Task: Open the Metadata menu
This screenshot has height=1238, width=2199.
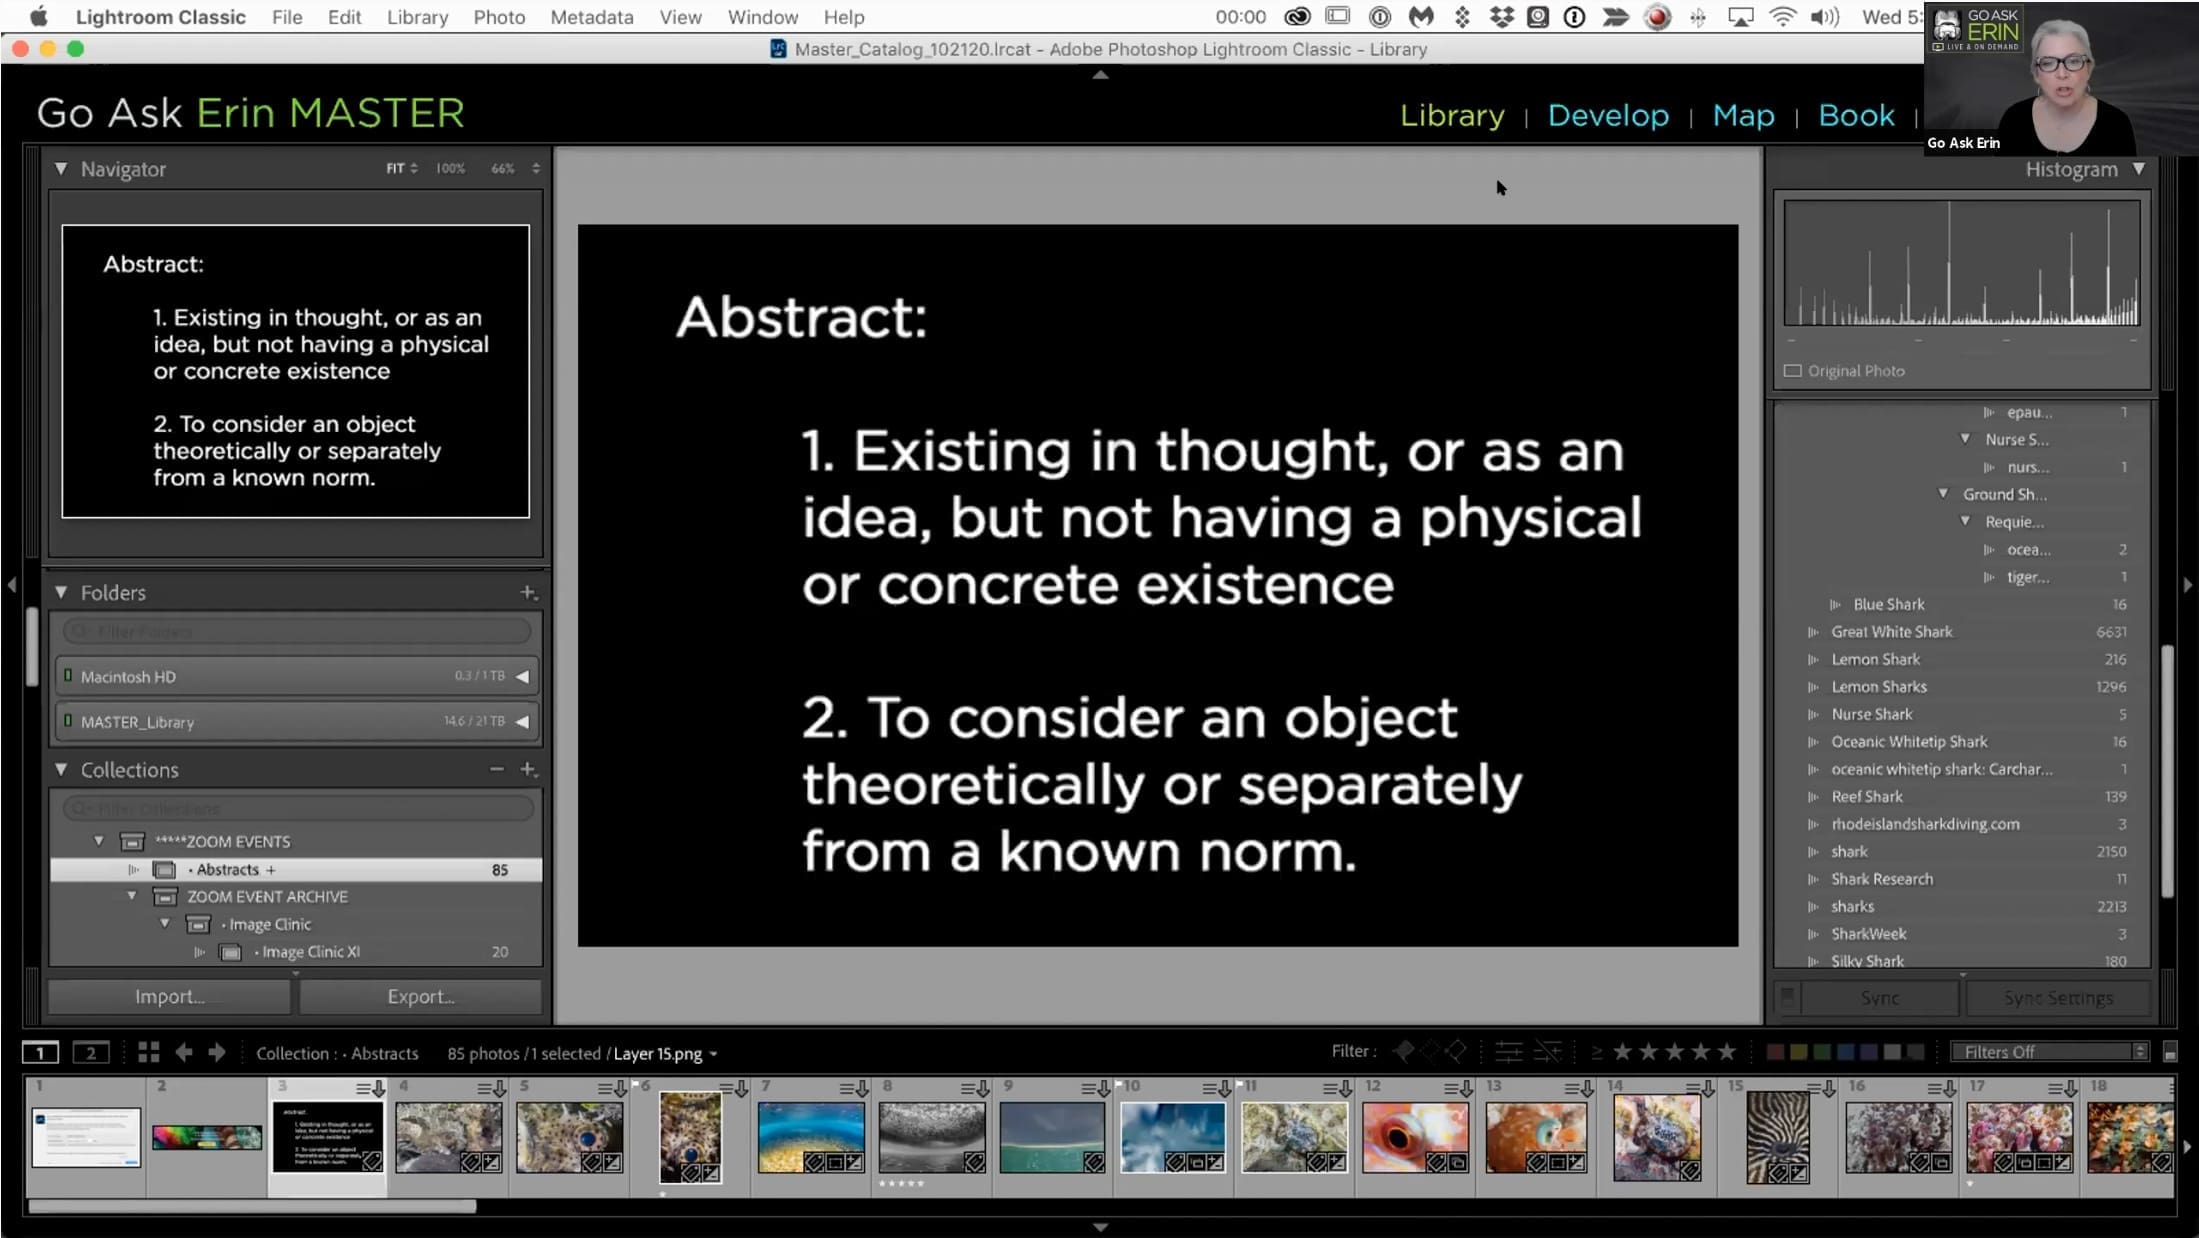Action: [x=591, y=17]
